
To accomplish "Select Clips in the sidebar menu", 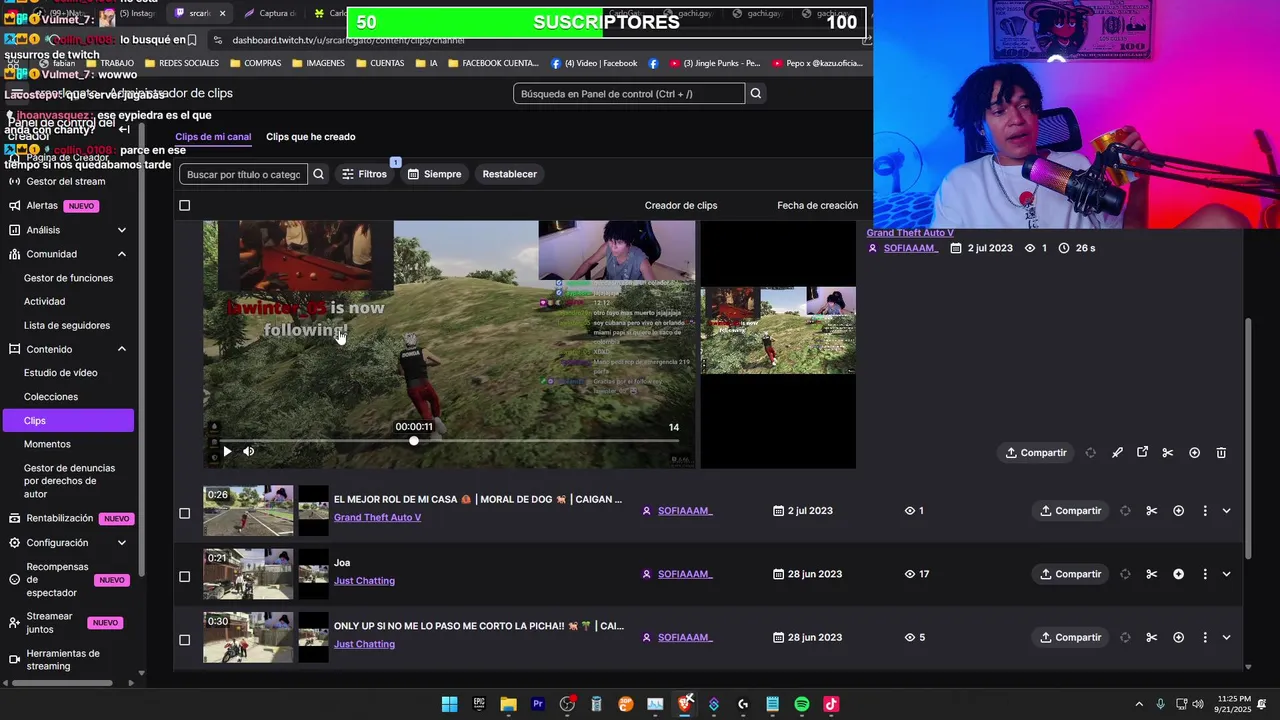I will point(67,421).
